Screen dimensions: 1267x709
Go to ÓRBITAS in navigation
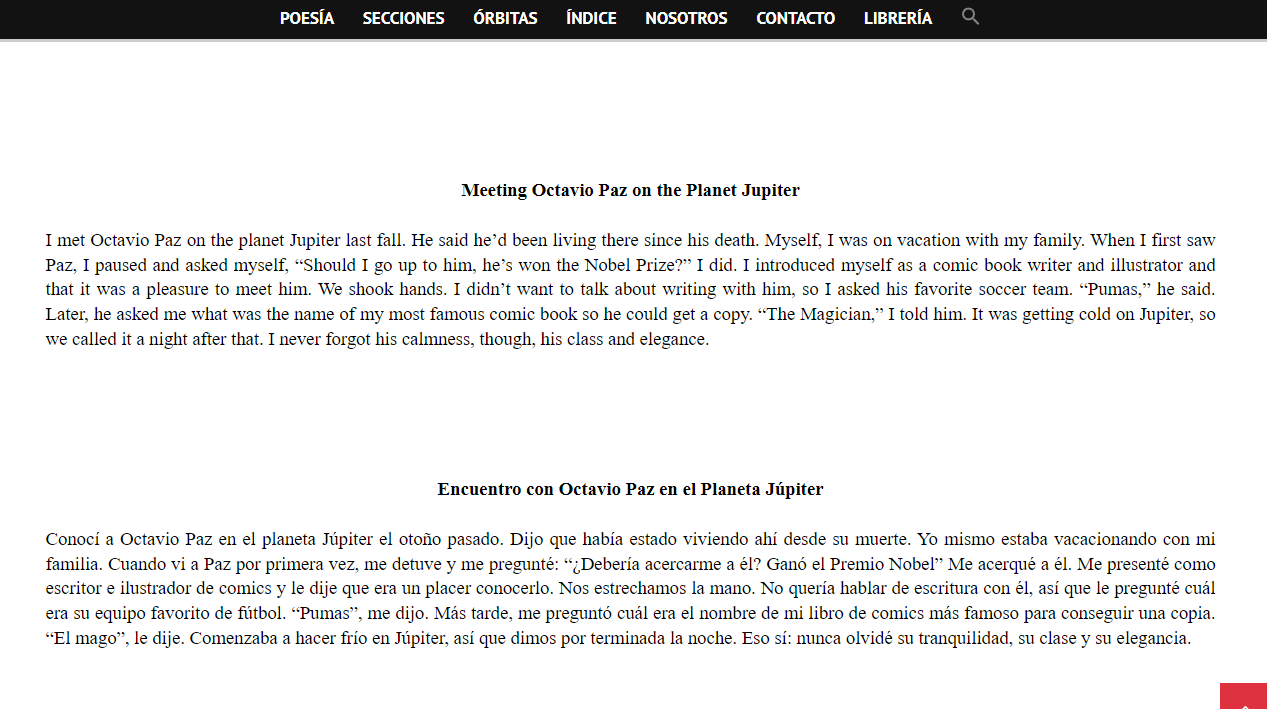click(505, 18)
